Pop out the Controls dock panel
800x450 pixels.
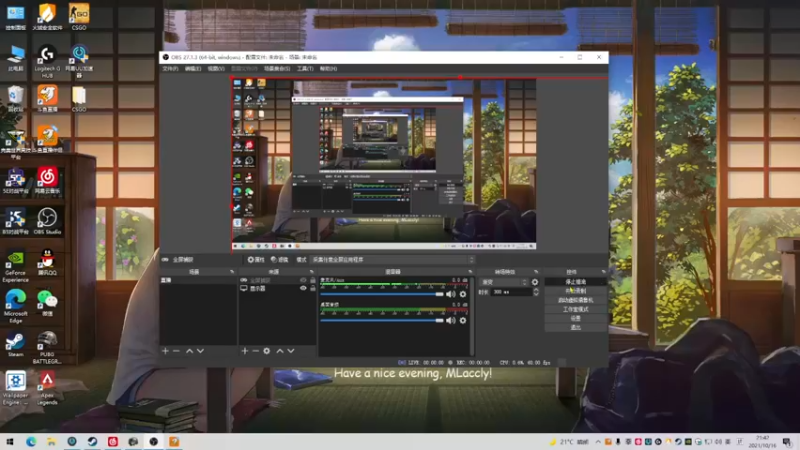pyautogui.click(x=604, y=272)
